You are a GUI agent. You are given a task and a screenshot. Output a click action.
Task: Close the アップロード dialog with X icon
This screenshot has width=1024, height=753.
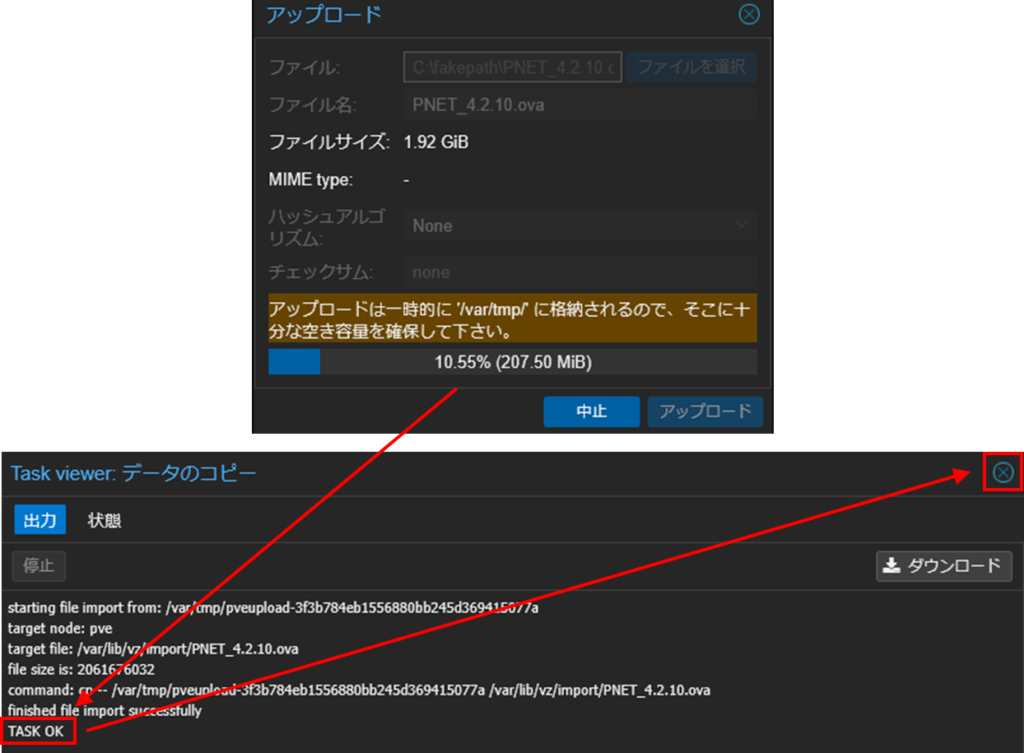pos(748,15)
